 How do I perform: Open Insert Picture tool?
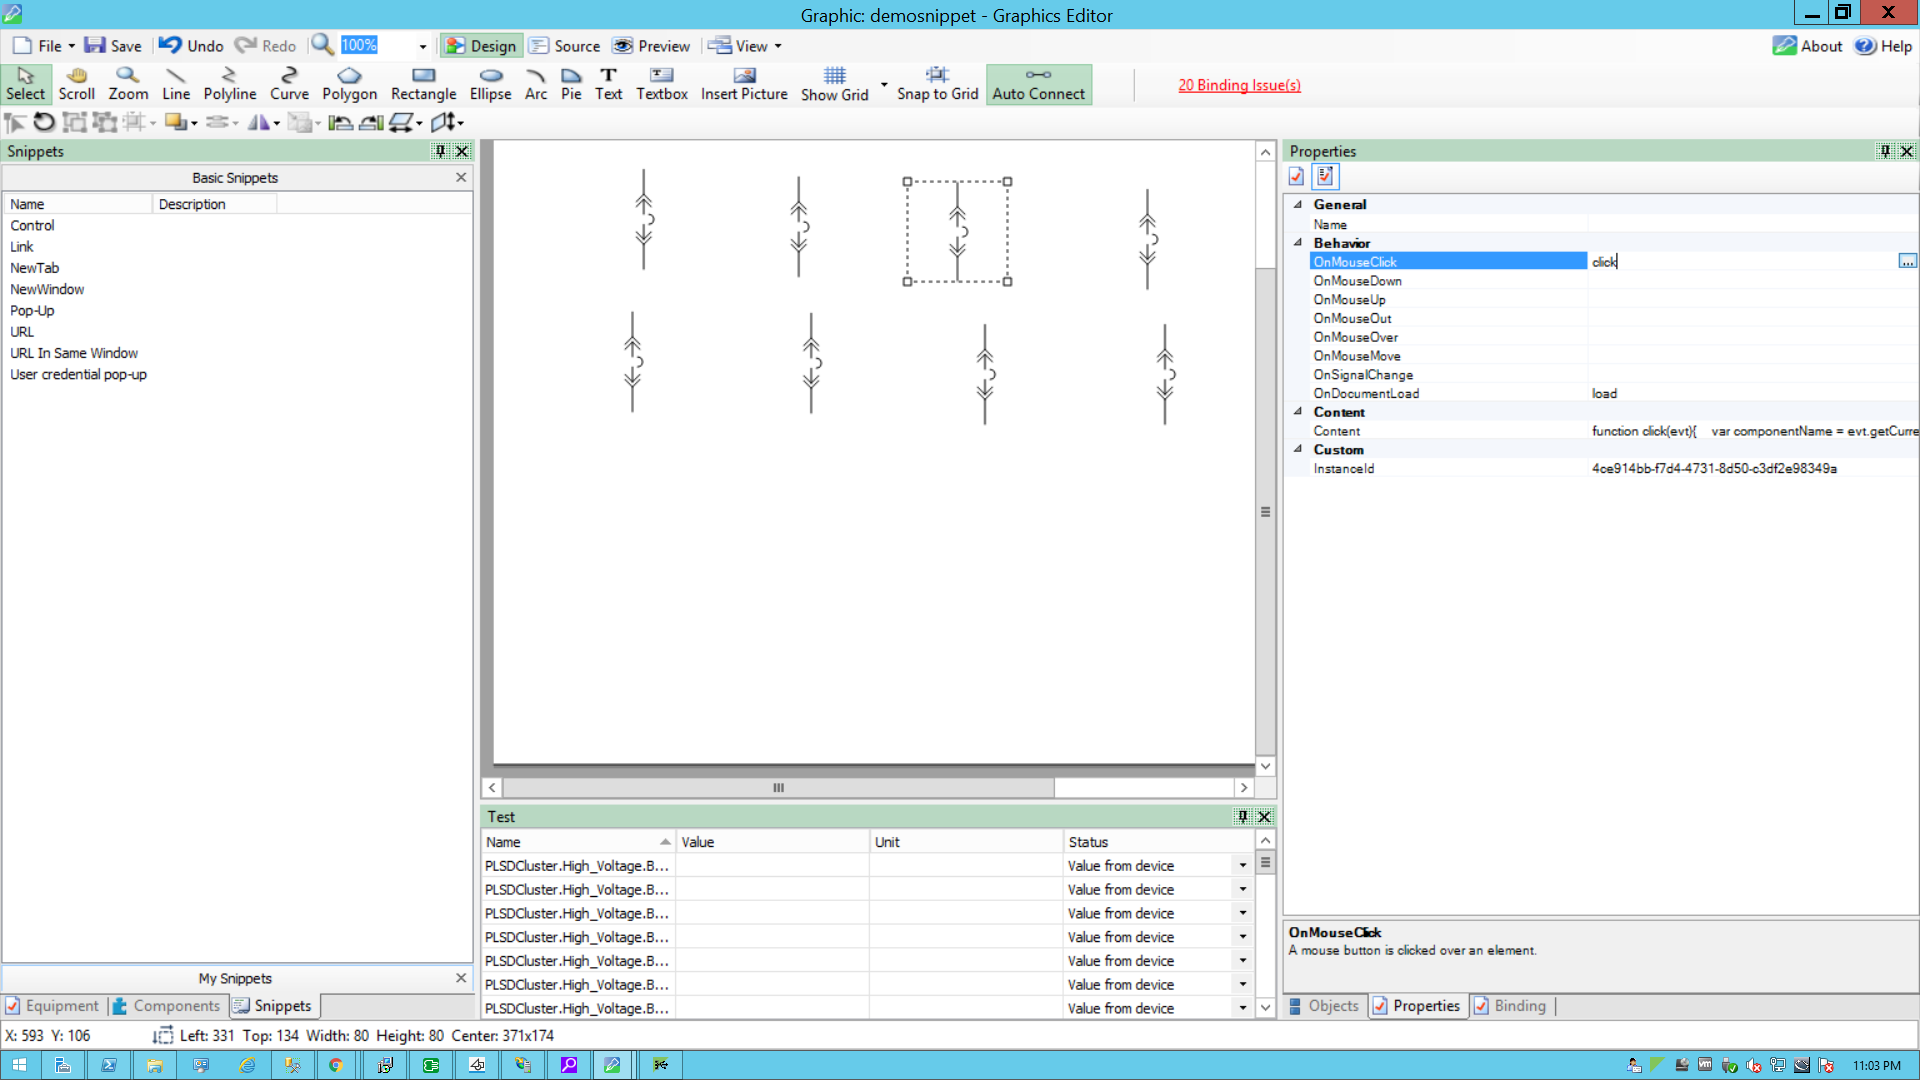743,84
